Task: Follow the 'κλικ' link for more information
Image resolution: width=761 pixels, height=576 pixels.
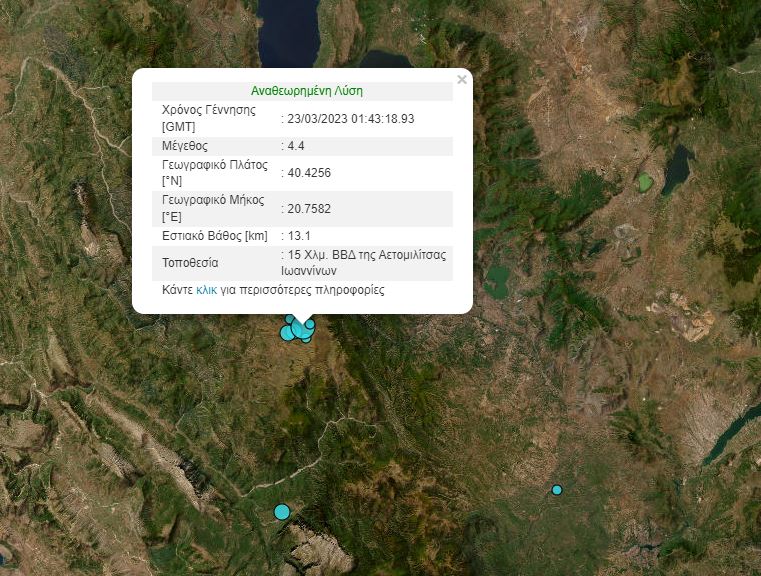Action: [206, 290]
